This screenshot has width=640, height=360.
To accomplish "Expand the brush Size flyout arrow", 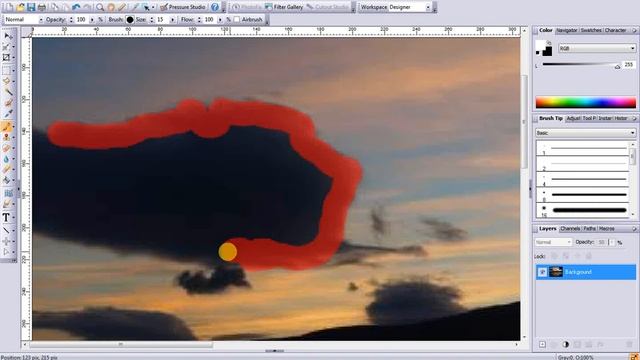I will [172, 20].
